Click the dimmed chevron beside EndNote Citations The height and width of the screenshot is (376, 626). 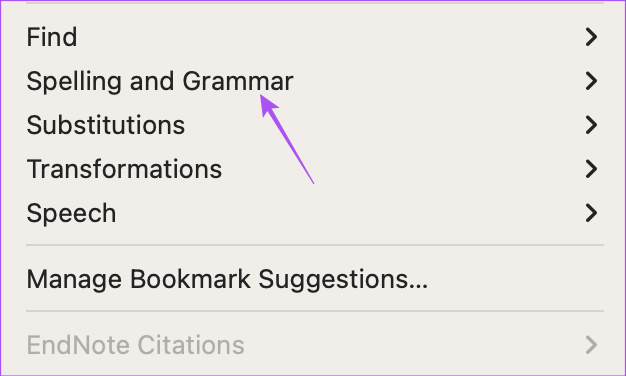point(591,345)
